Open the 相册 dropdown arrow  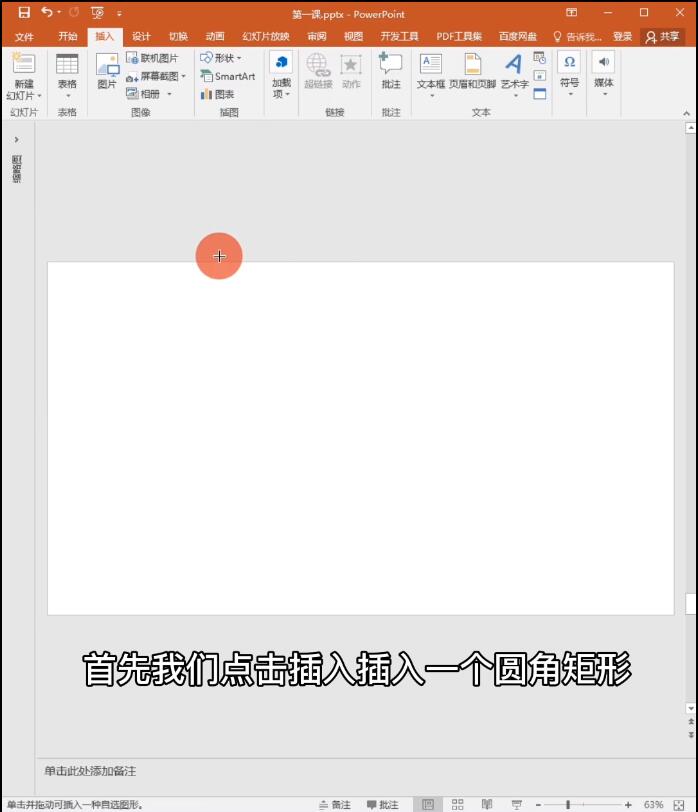(x=169, y=94)
